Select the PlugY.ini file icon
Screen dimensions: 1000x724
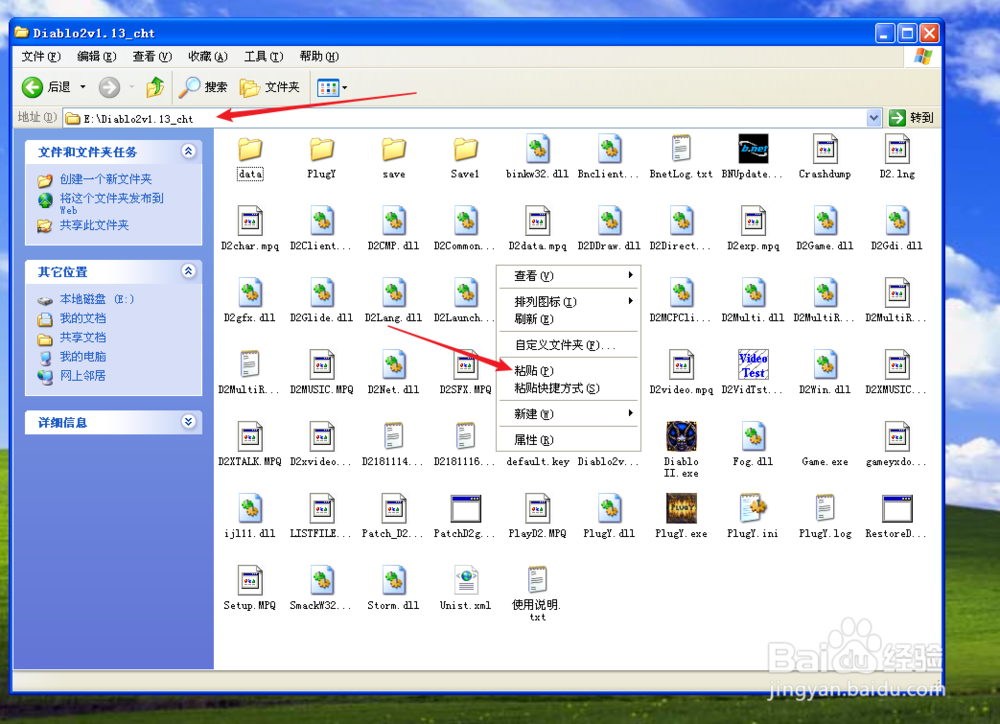pos(753,508)
